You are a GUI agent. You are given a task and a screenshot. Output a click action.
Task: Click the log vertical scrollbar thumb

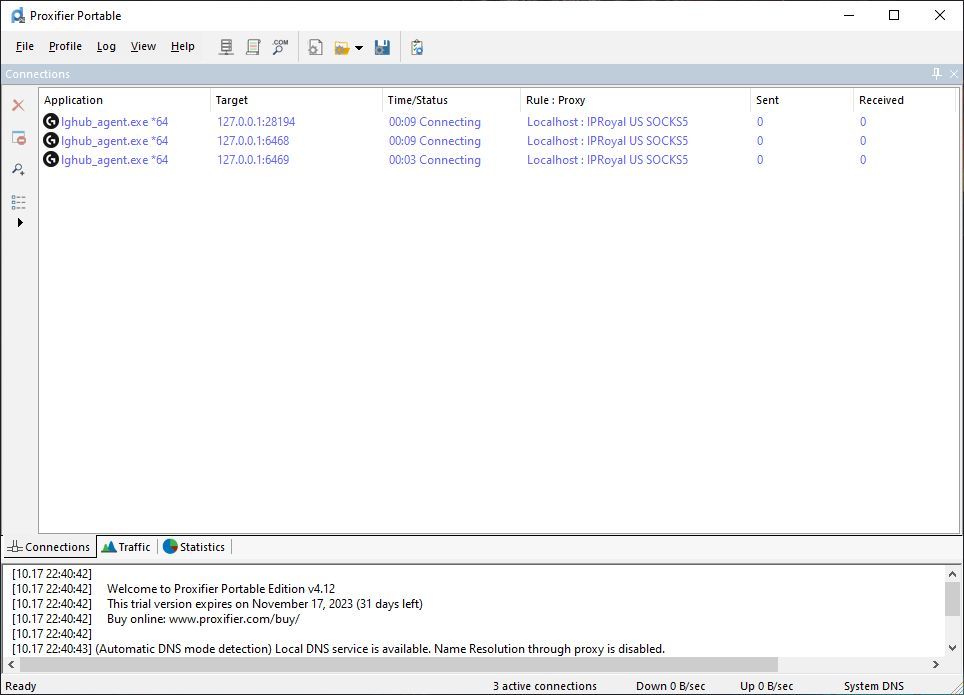(x=952, y=598)
